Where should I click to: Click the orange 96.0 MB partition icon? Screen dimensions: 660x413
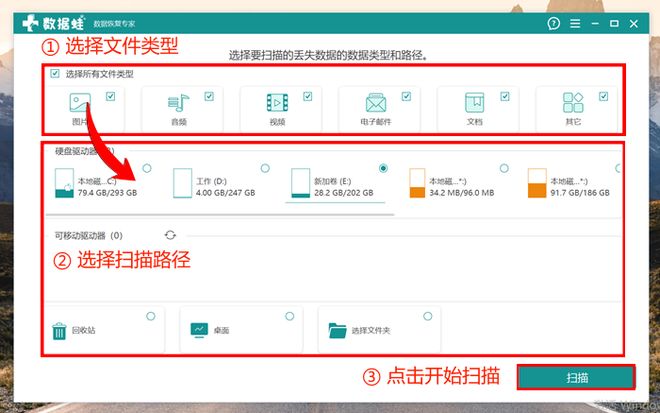click(417, 183)
